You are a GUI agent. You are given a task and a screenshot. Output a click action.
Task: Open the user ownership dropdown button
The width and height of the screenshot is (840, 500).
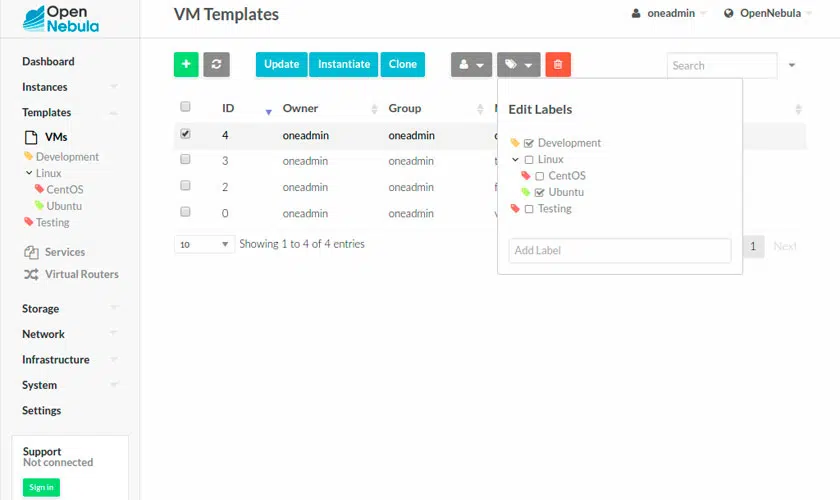[x=471, y=64]
